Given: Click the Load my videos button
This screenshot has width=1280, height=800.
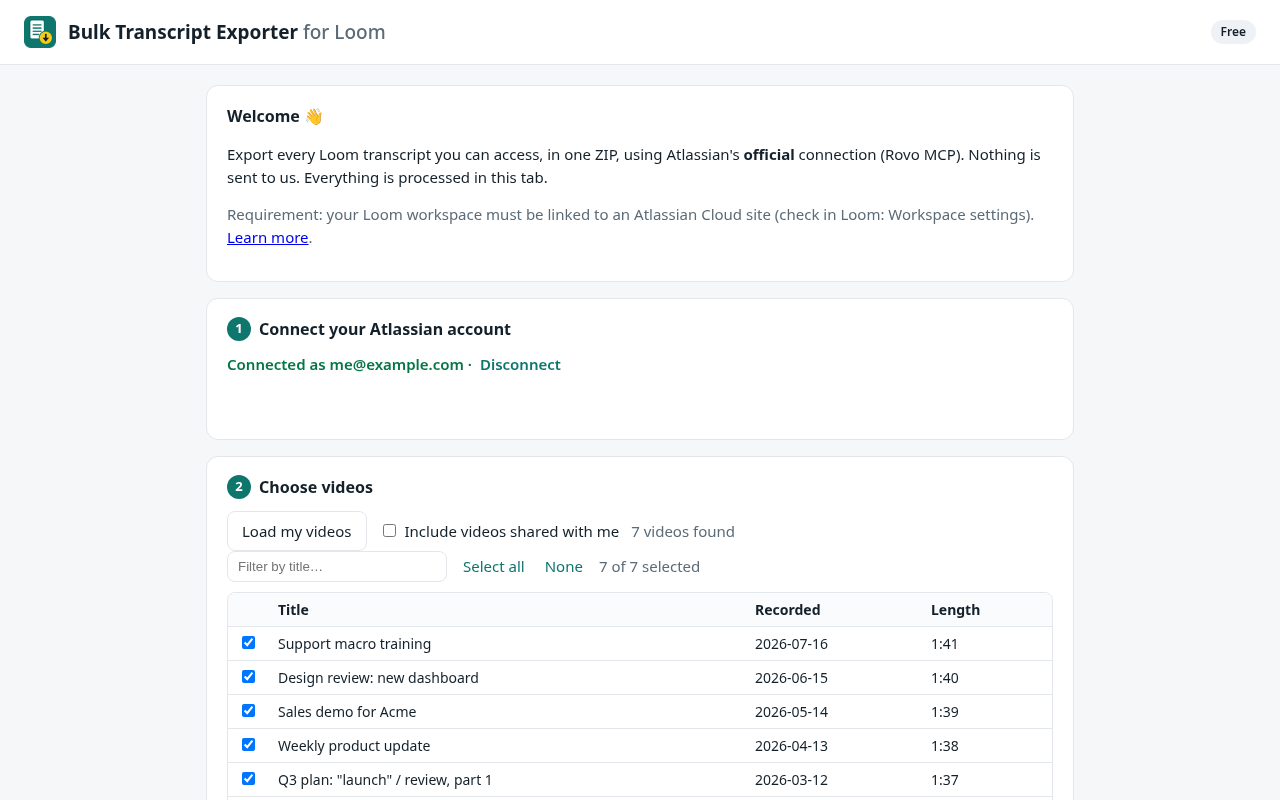Looking at the screenshot, I should [x=297, y=531].
